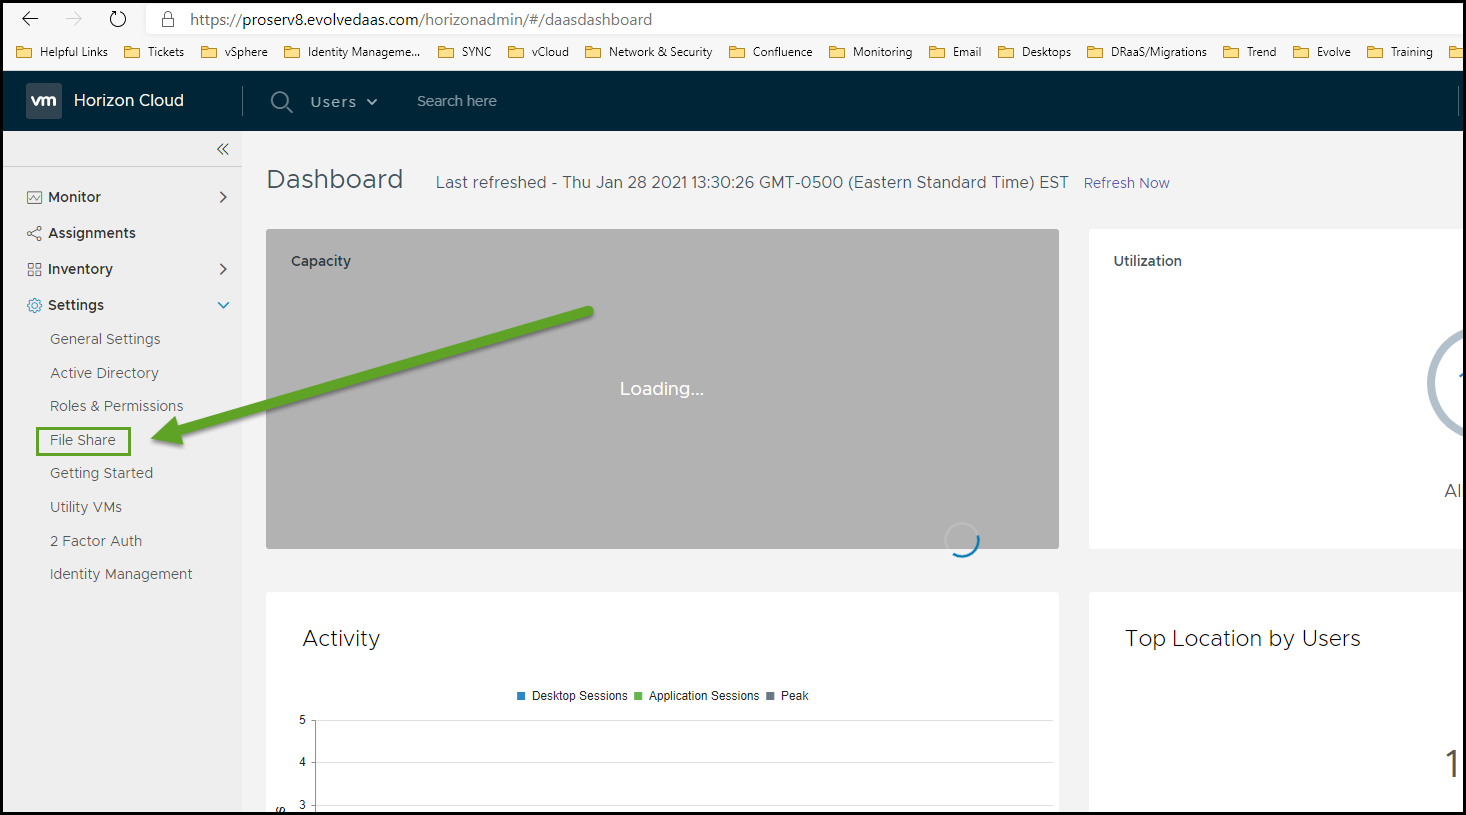Click the search magnifier icon
Screen dimensions: 1466x815
[281, 102]
